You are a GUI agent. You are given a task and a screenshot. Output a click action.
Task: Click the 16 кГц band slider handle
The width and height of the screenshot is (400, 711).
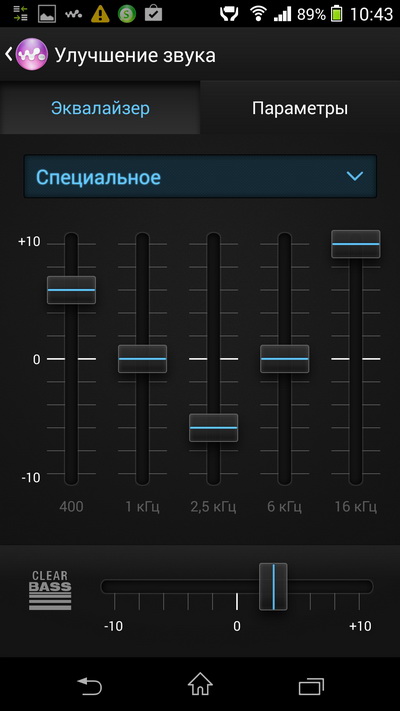pyautogui.click(x=356, y=244)
